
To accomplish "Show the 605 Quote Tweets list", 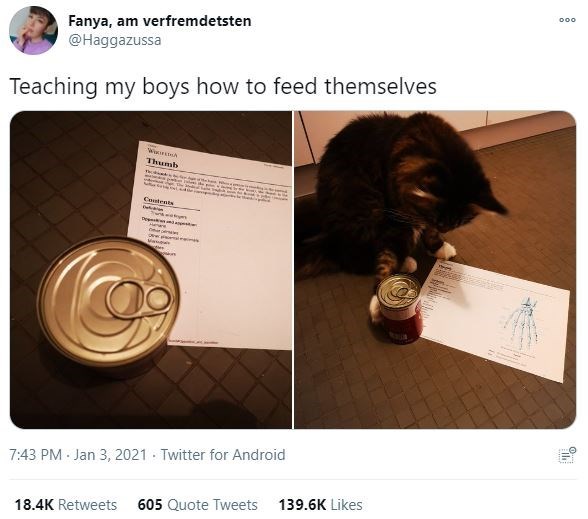I will pos(198,505).
